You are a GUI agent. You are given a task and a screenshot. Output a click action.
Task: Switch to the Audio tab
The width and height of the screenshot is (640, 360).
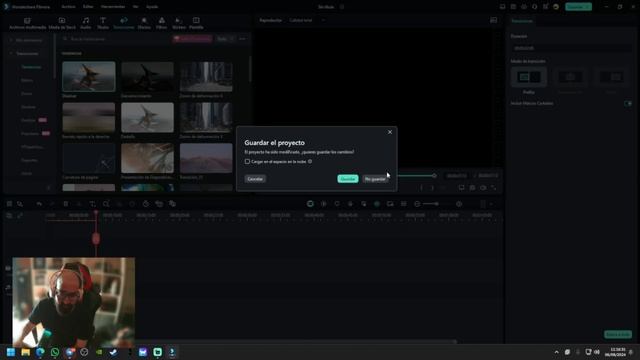86,23
